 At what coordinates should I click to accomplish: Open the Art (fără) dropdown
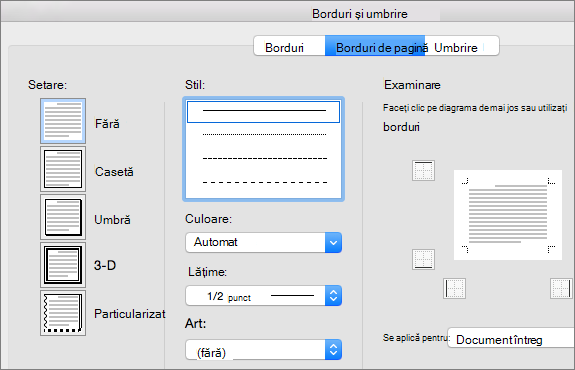click(264, 349)
